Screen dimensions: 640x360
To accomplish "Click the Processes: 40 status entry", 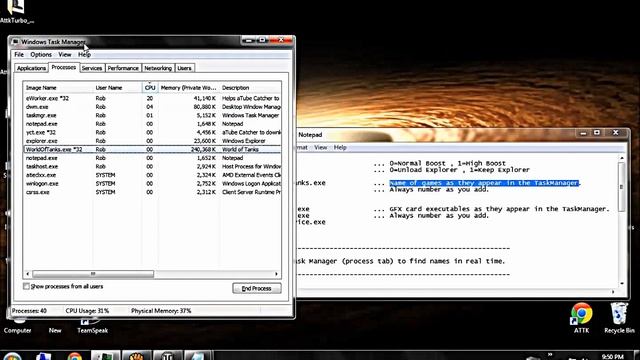I will coord(29,311).
